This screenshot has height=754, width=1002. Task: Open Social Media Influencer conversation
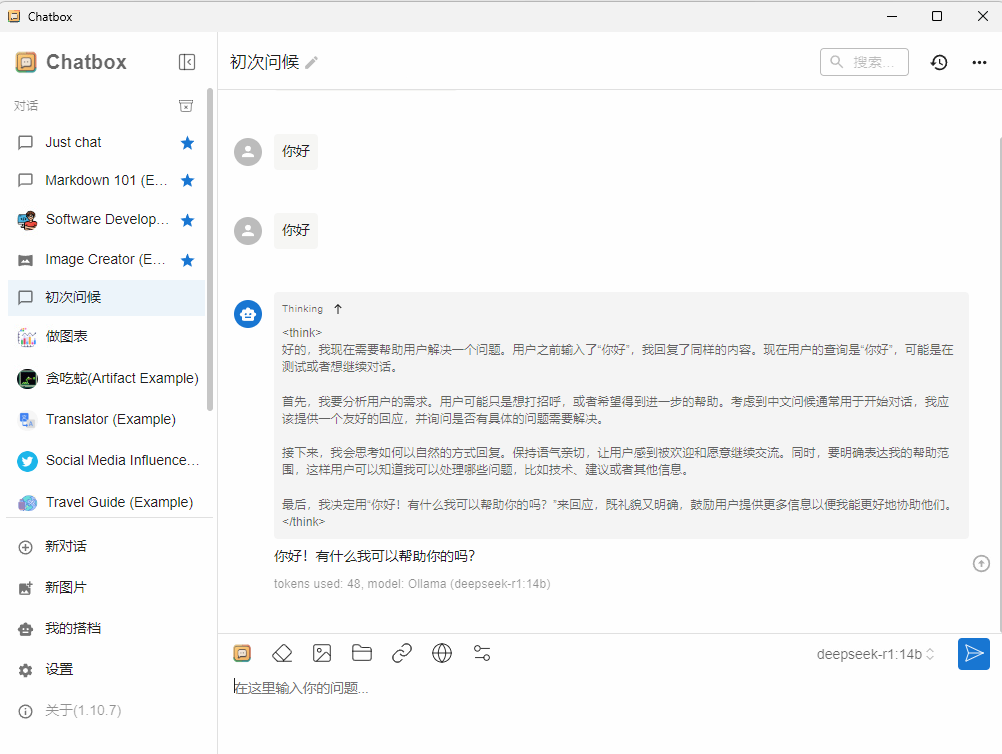[106, 460]
